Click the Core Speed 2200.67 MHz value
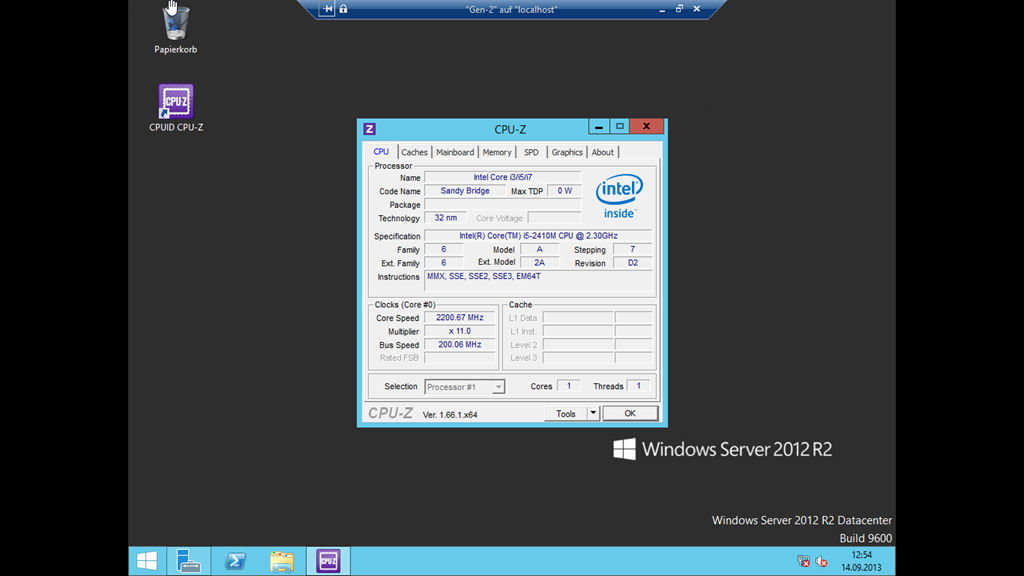The height and width of the screenshot is (576, 1024). pos(460,317)
